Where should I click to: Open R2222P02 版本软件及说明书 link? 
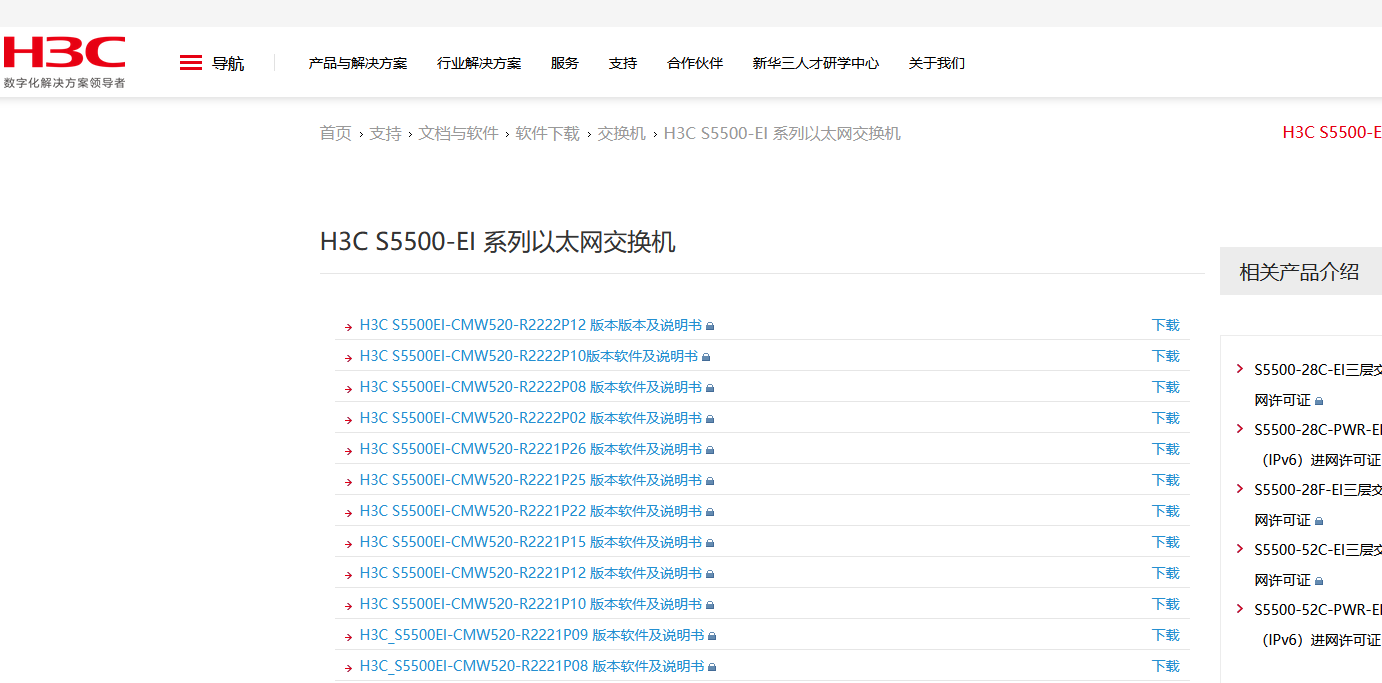531,418
